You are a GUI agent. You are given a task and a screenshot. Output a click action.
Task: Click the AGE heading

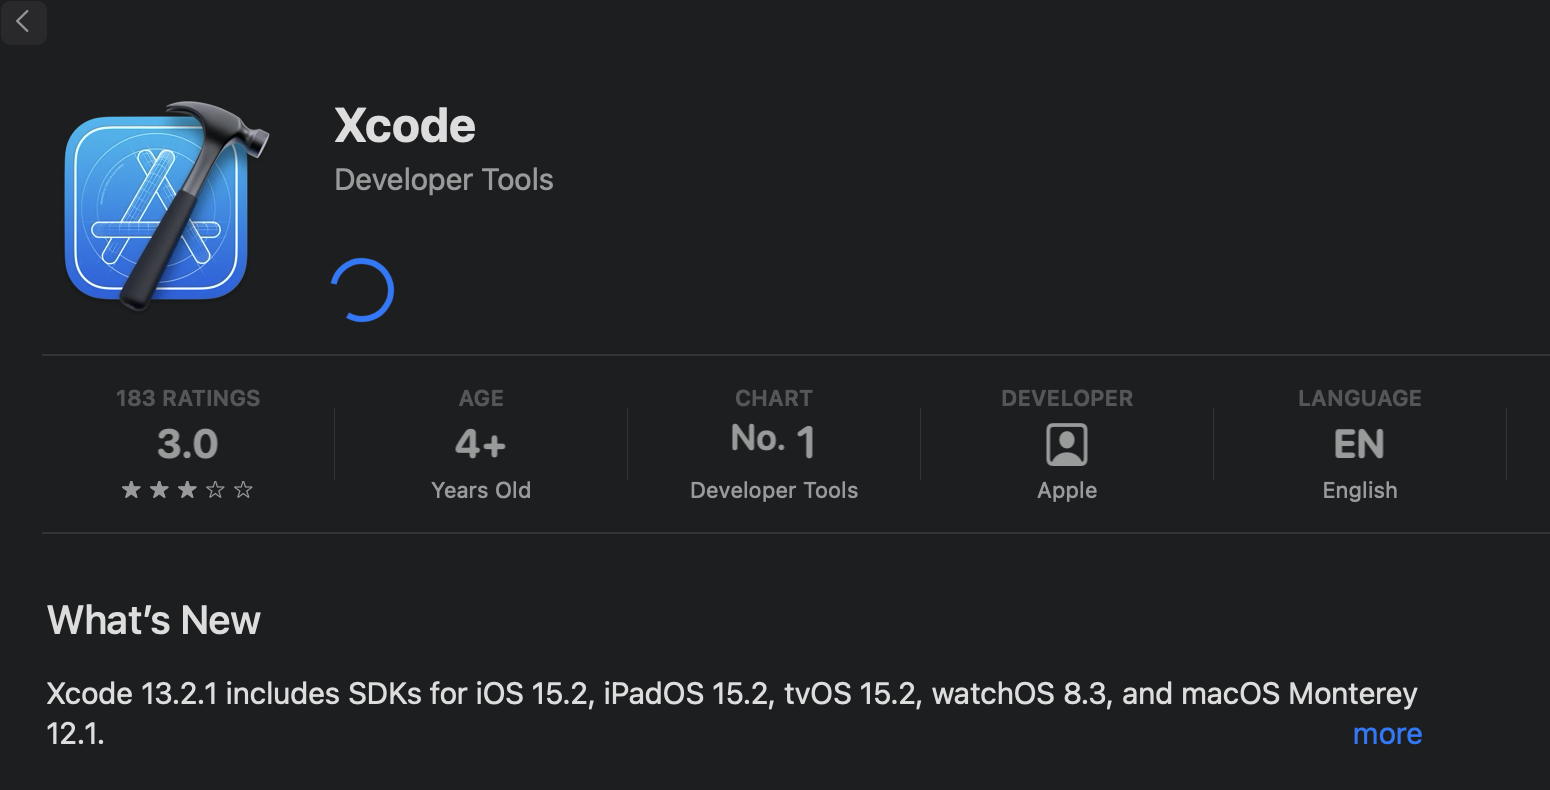(481, 398)
